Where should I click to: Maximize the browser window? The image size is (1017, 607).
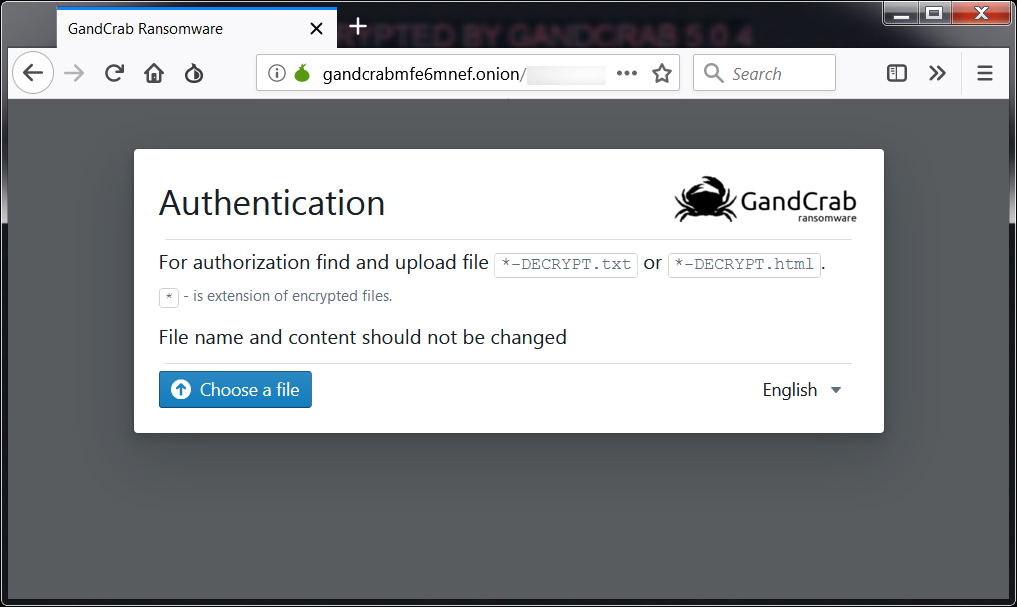click(934, 13)
